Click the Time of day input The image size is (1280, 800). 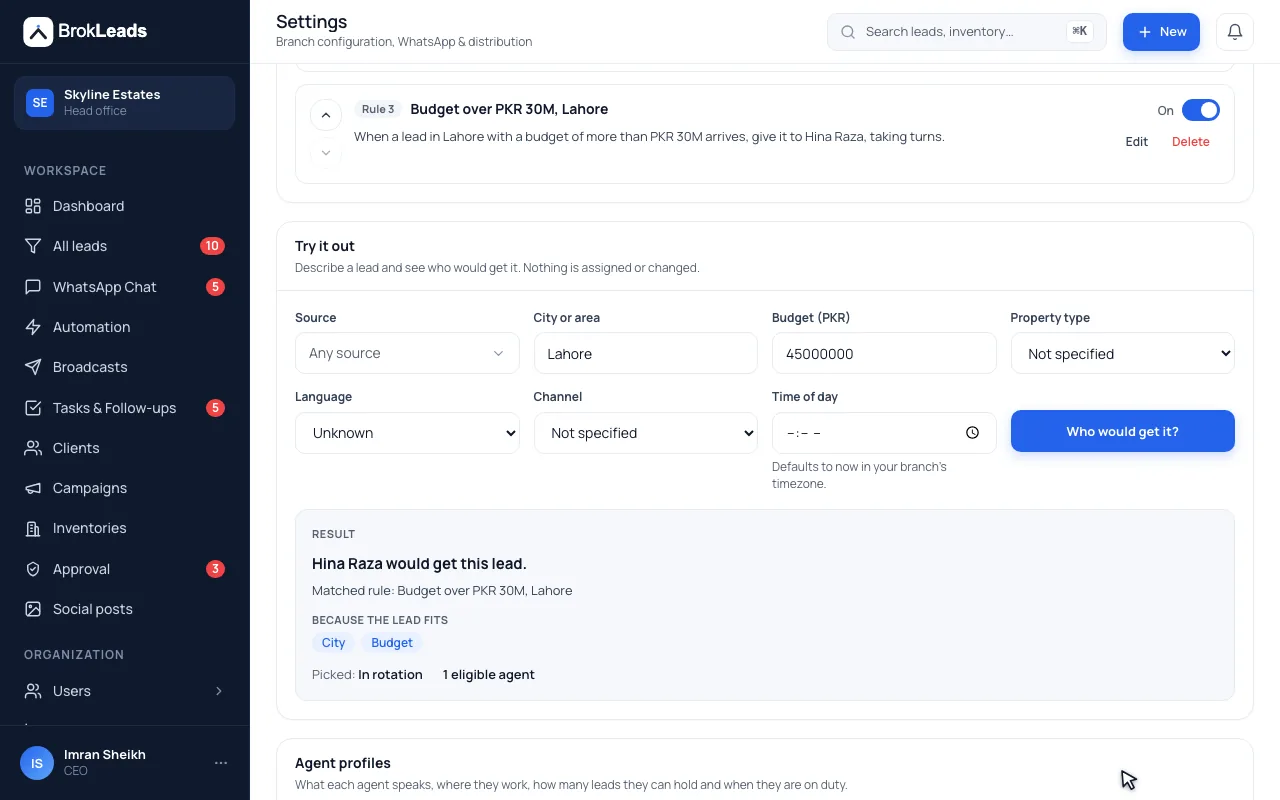click(884, 433)
